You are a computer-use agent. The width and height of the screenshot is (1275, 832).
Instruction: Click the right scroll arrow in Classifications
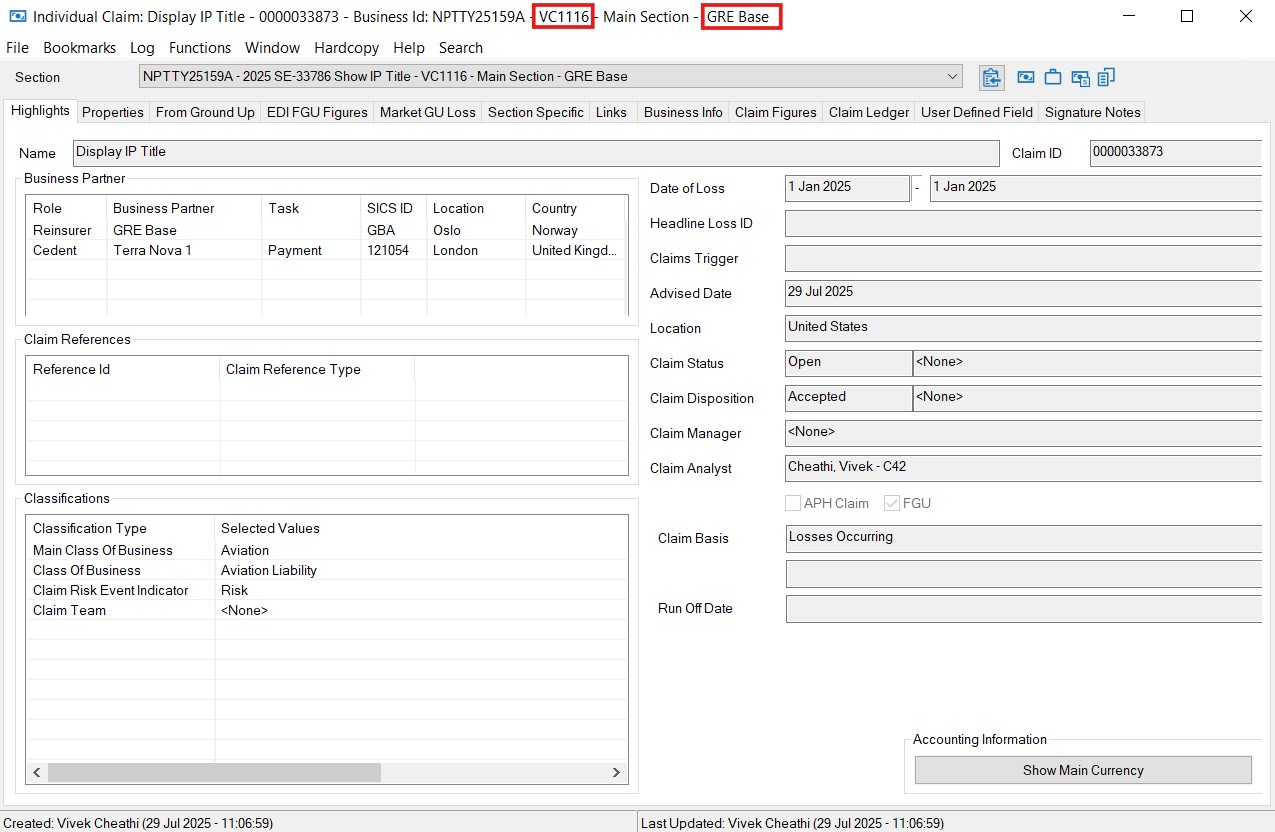point(617,772)
